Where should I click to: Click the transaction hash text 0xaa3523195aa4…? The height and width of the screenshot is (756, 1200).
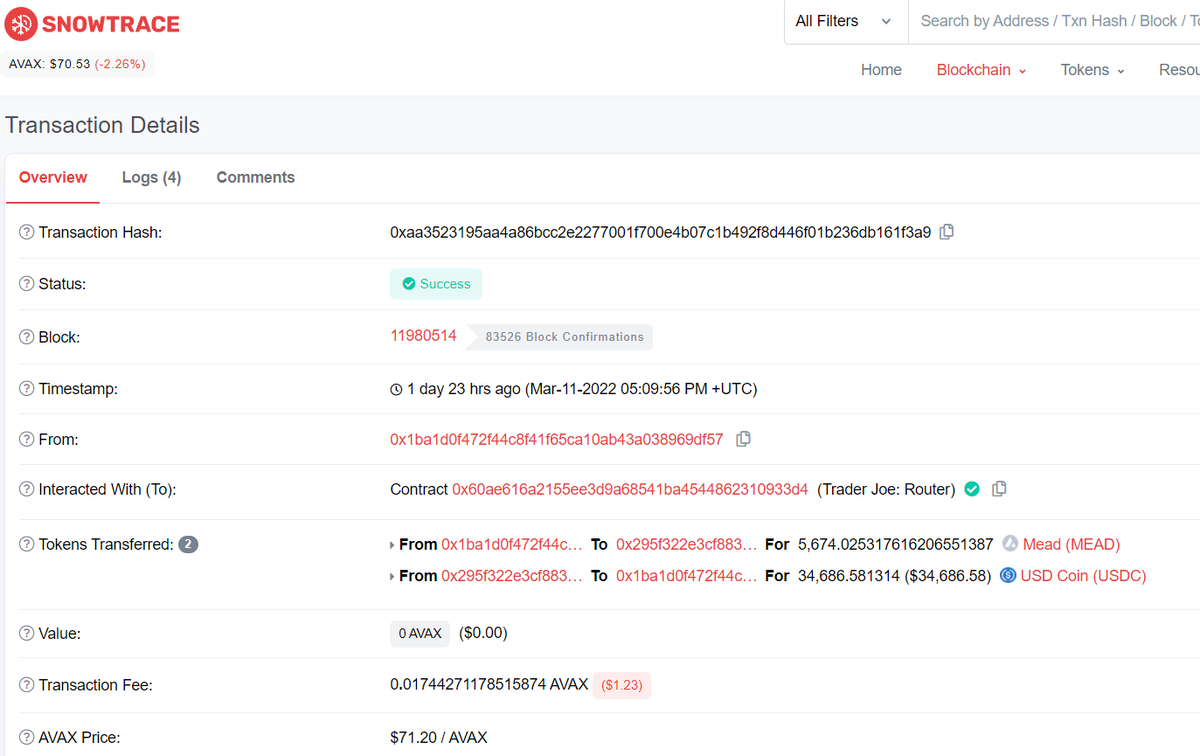point(660,232)
